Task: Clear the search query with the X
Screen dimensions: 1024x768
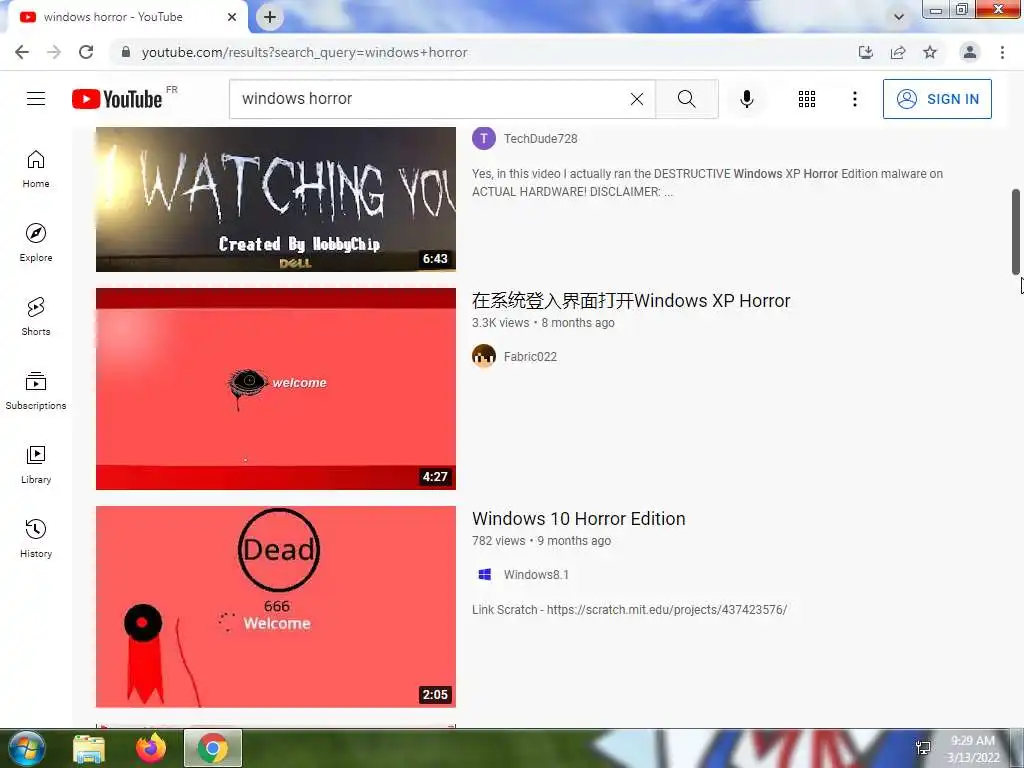Action: (x=637, y=99)
